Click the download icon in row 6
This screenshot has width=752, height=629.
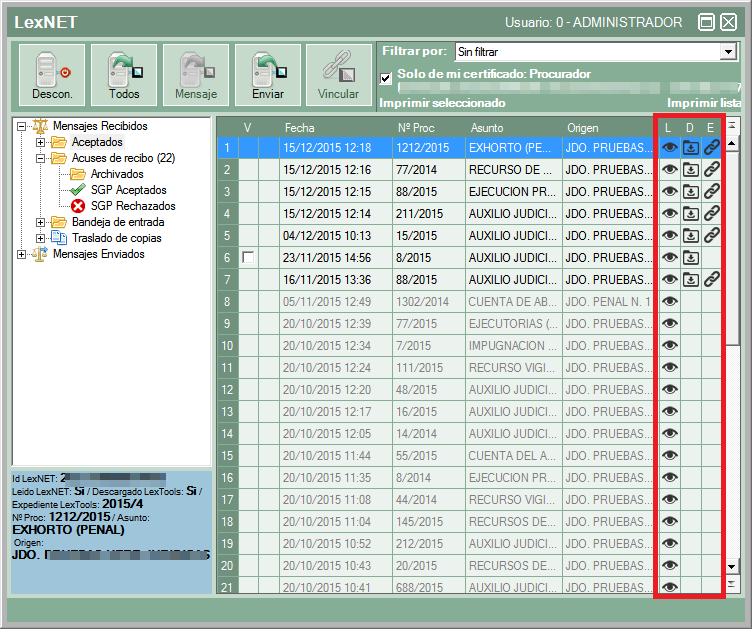click(690, 257)
